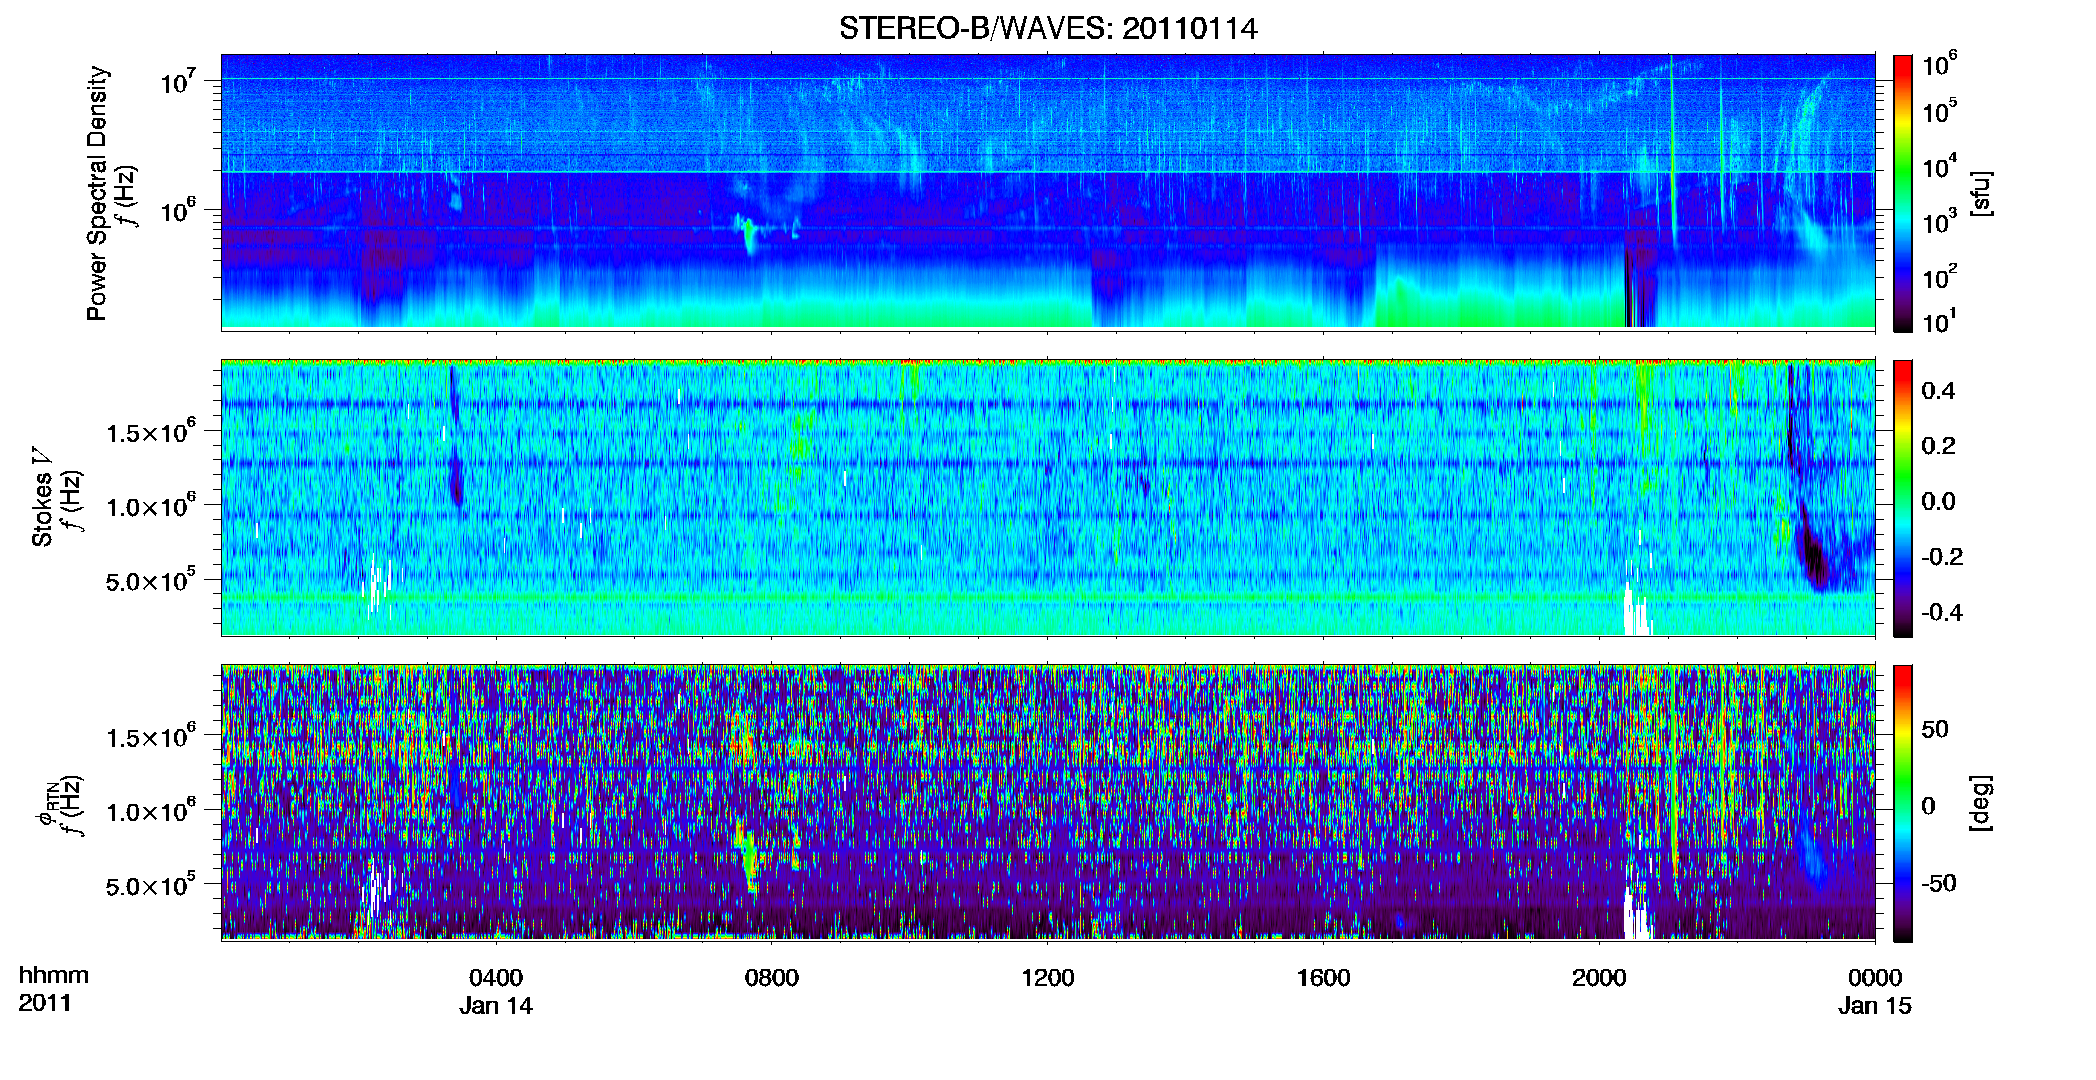
Task: Click the "1200" time tick label
Action: click(x=1048, y=978)
